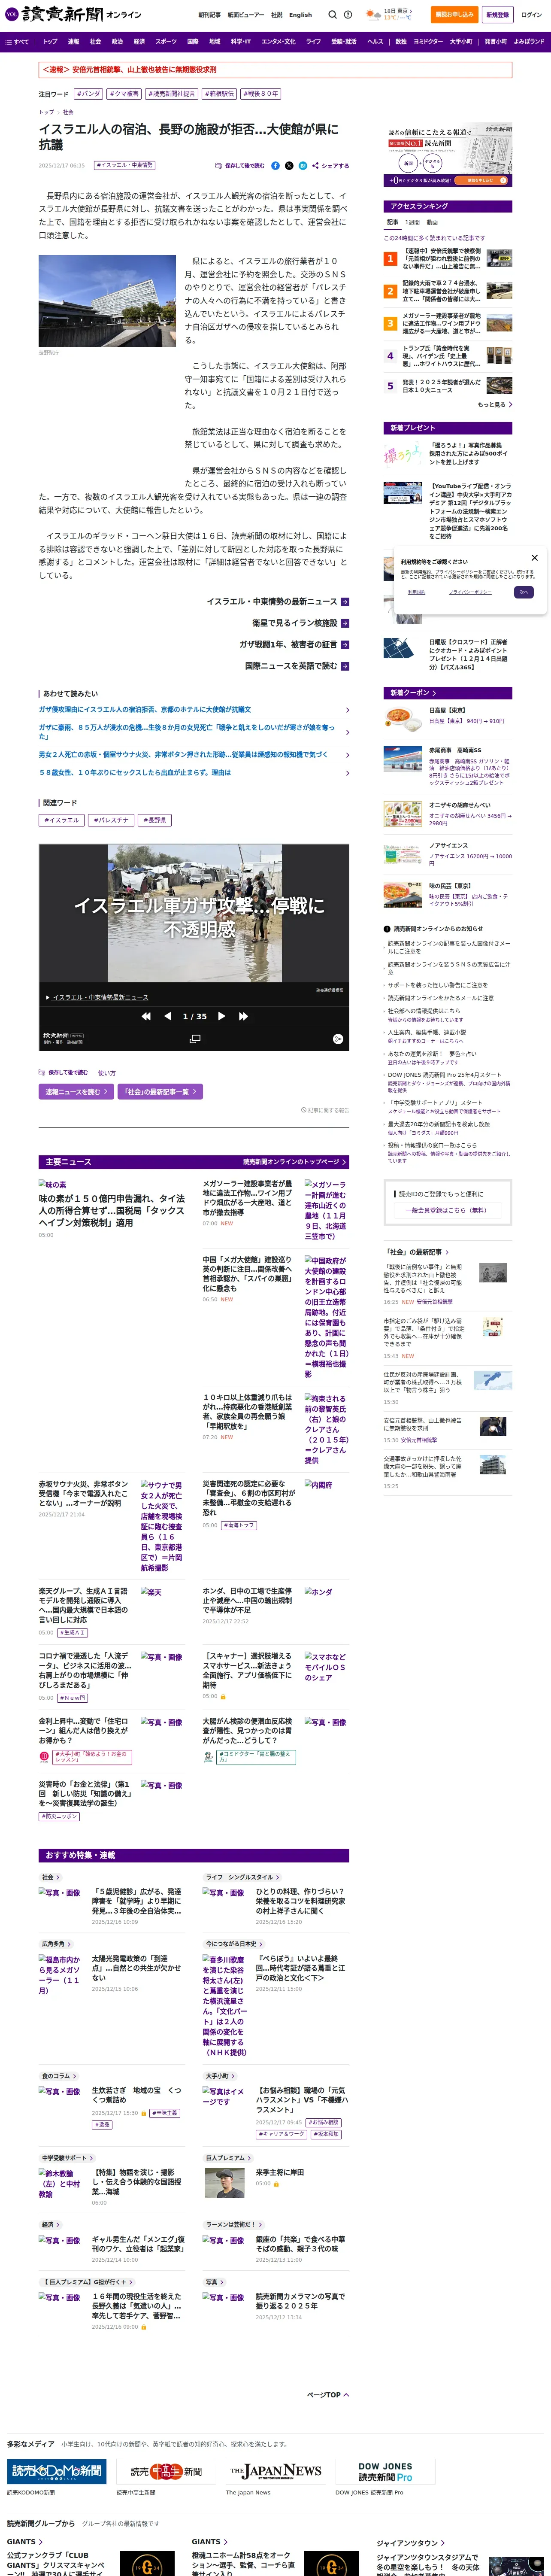551x2576 pixels.
Task: Open 衛星で見るイラン核施設 link
Action: [x=300, y=623]
